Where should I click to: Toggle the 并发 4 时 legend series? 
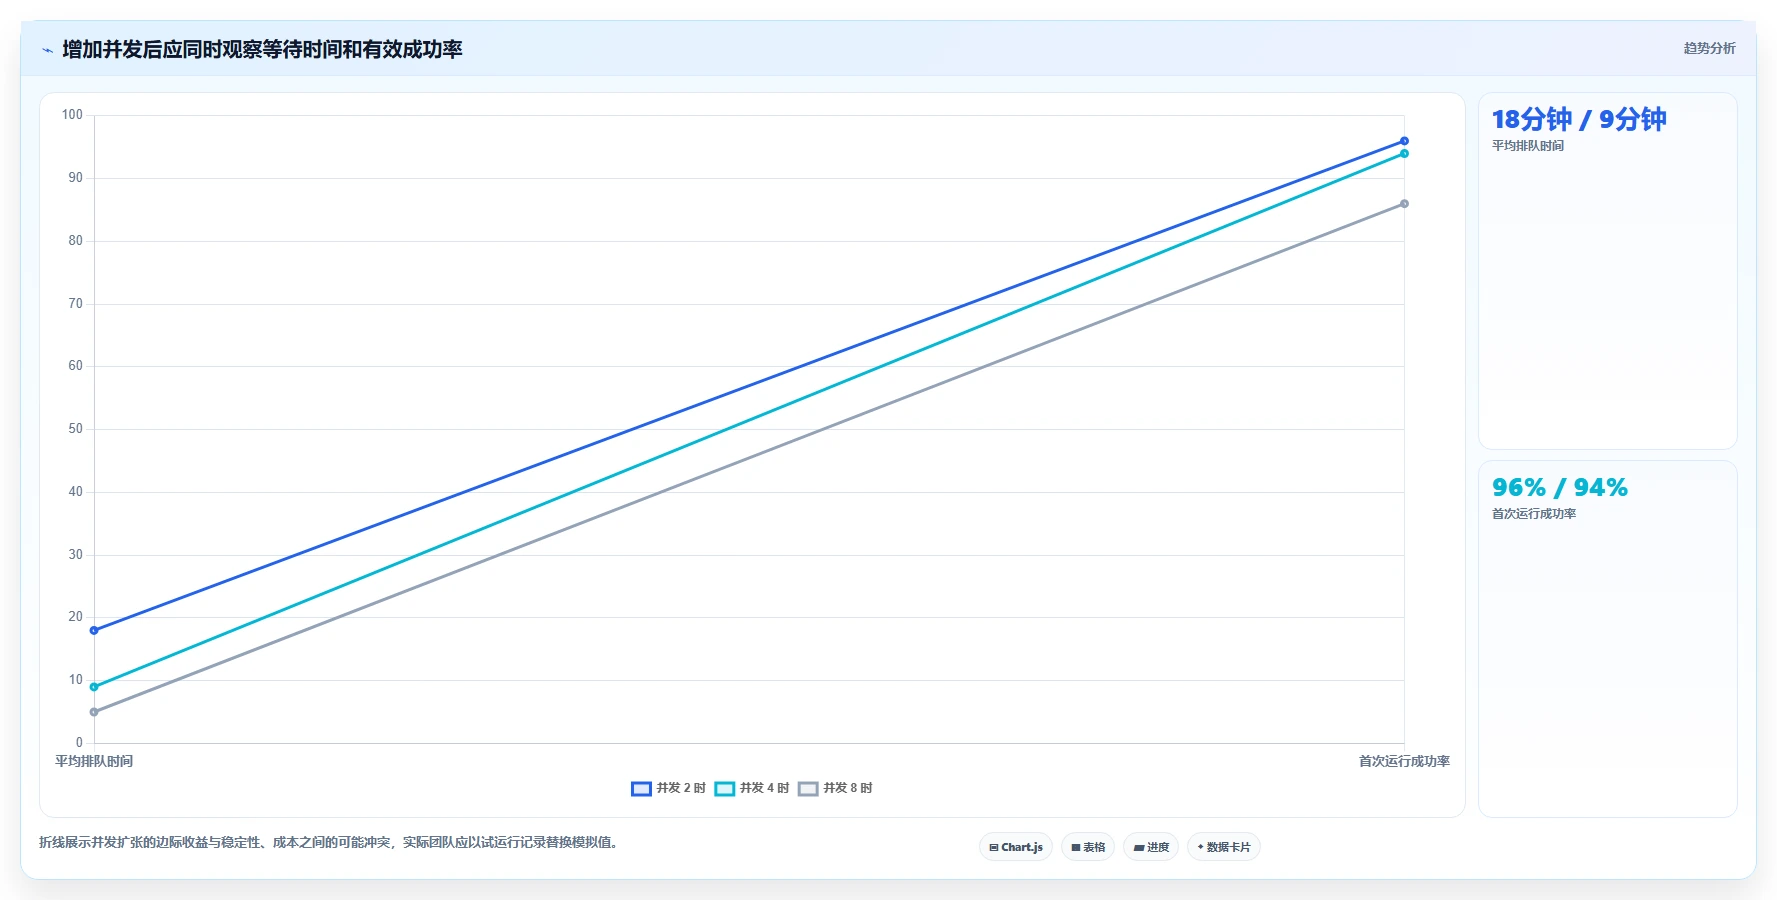coord(752,788)
